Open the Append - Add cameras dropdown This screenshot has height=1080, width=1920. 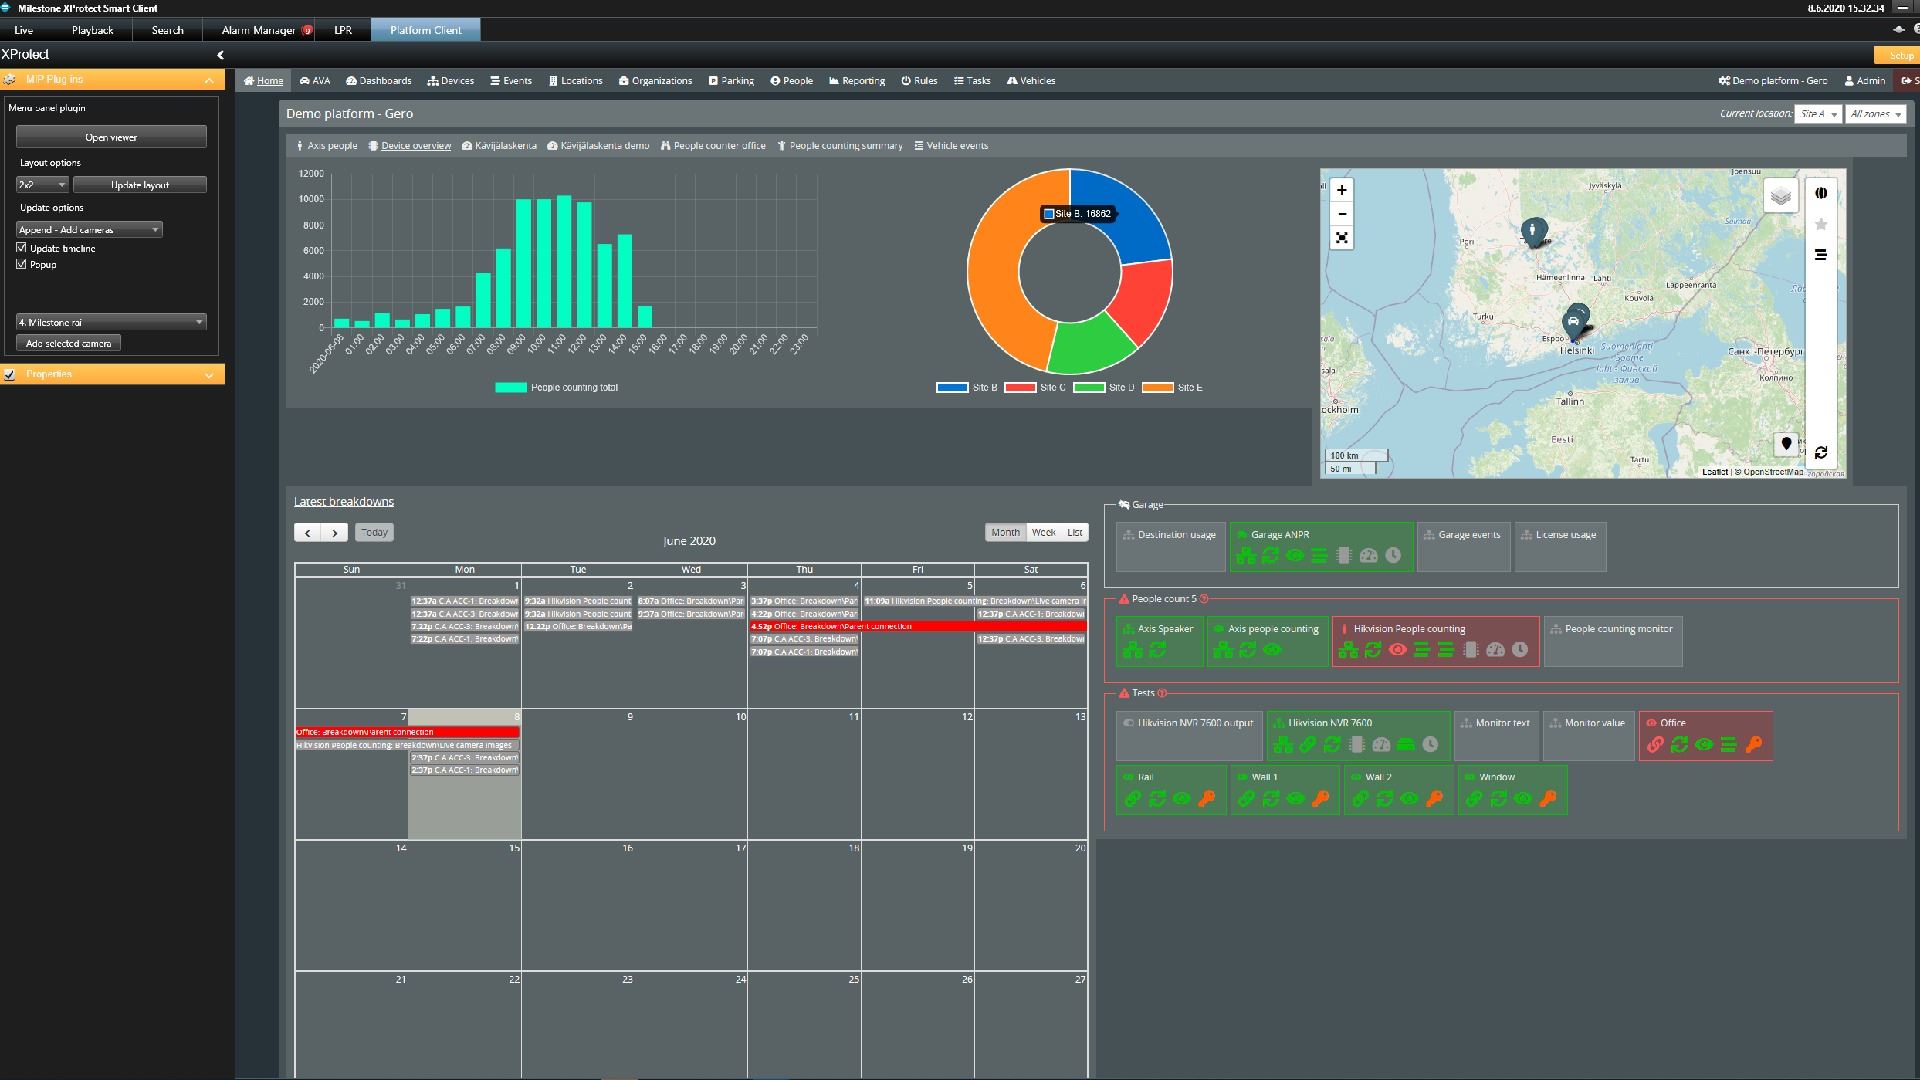[89, 229]
